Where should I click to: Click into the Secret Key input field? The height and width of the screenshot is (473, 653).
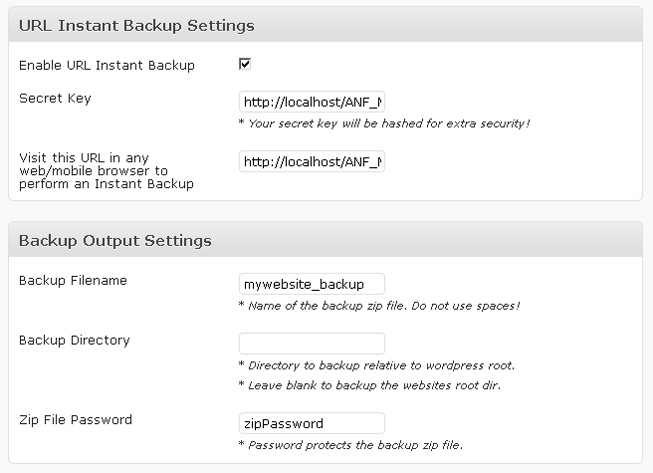tap(312, 102)
